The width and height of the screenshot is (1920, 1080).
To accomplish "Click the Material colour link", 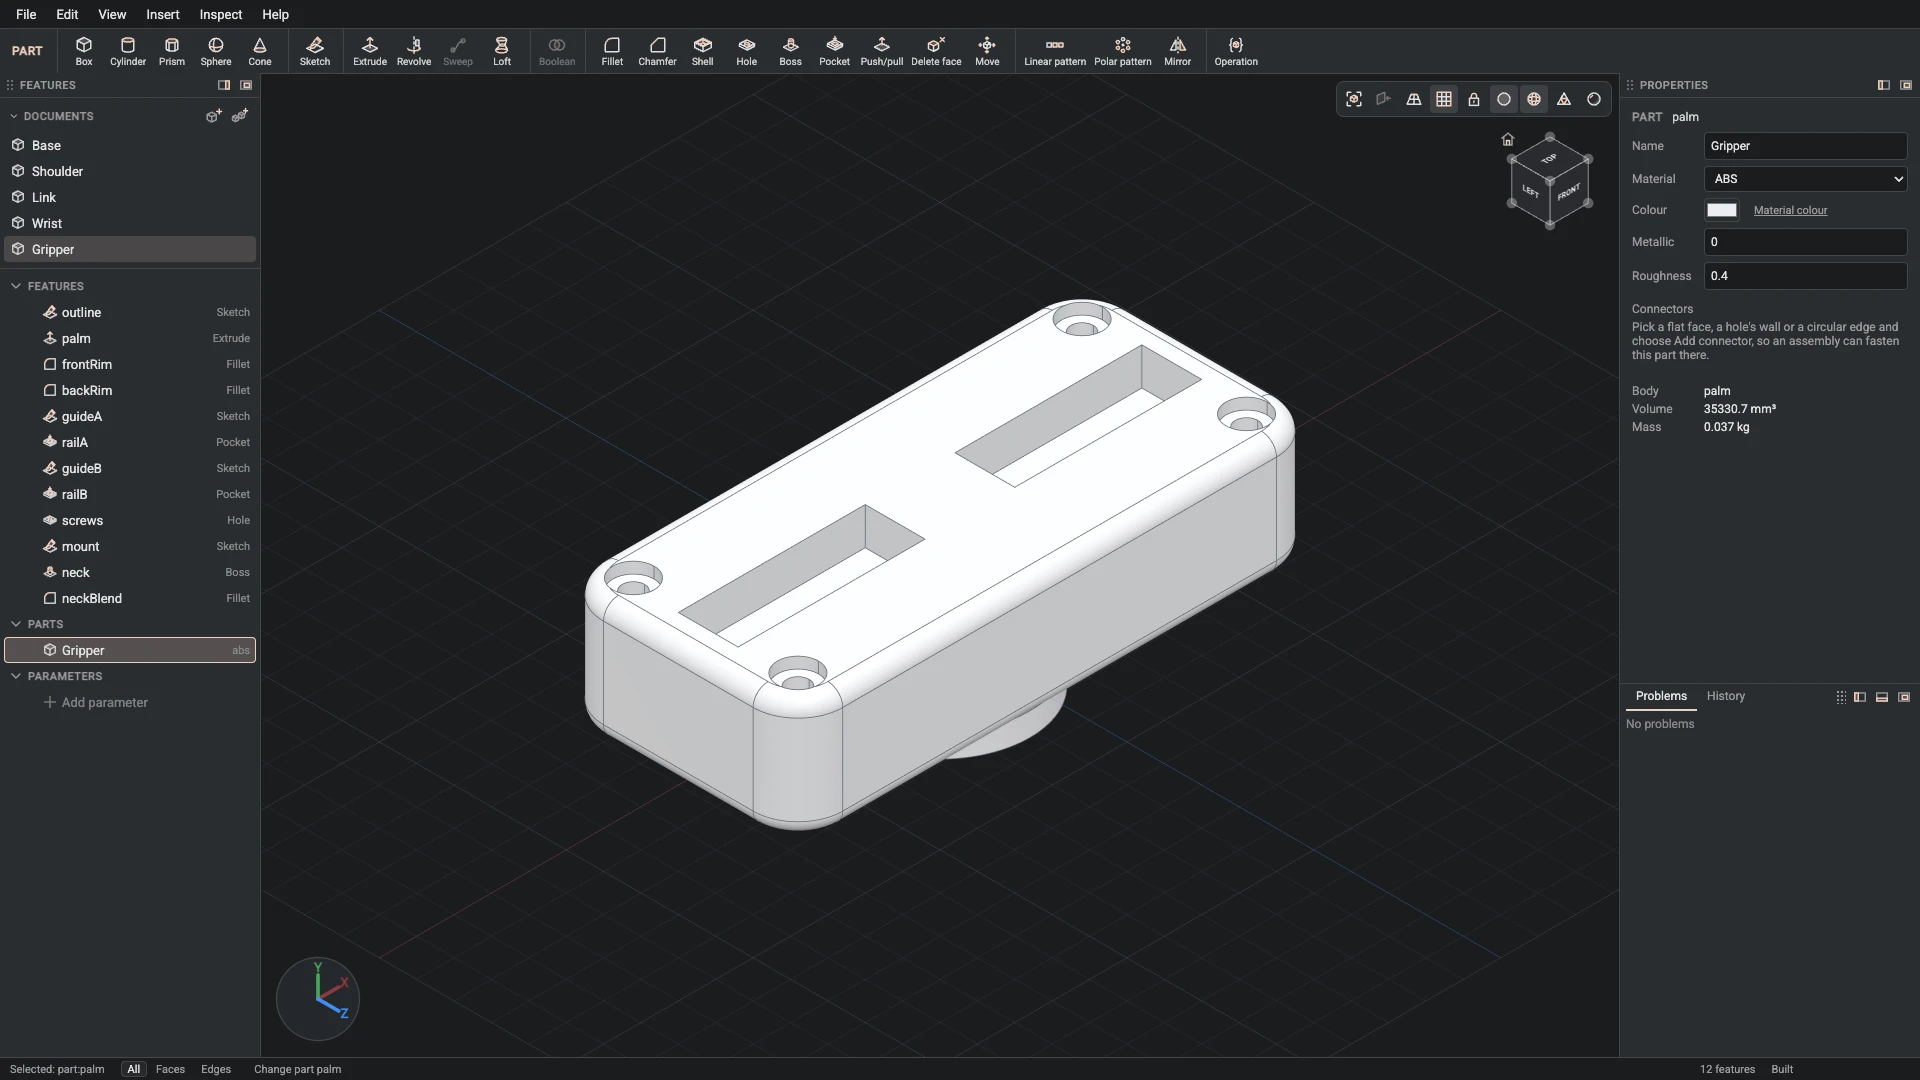I will [1790, 210].
